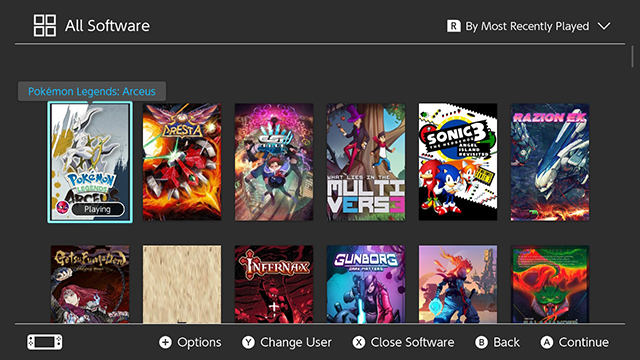640x360 pixels.
Task: Click the X button icon
Action: [x=359, y=342]
